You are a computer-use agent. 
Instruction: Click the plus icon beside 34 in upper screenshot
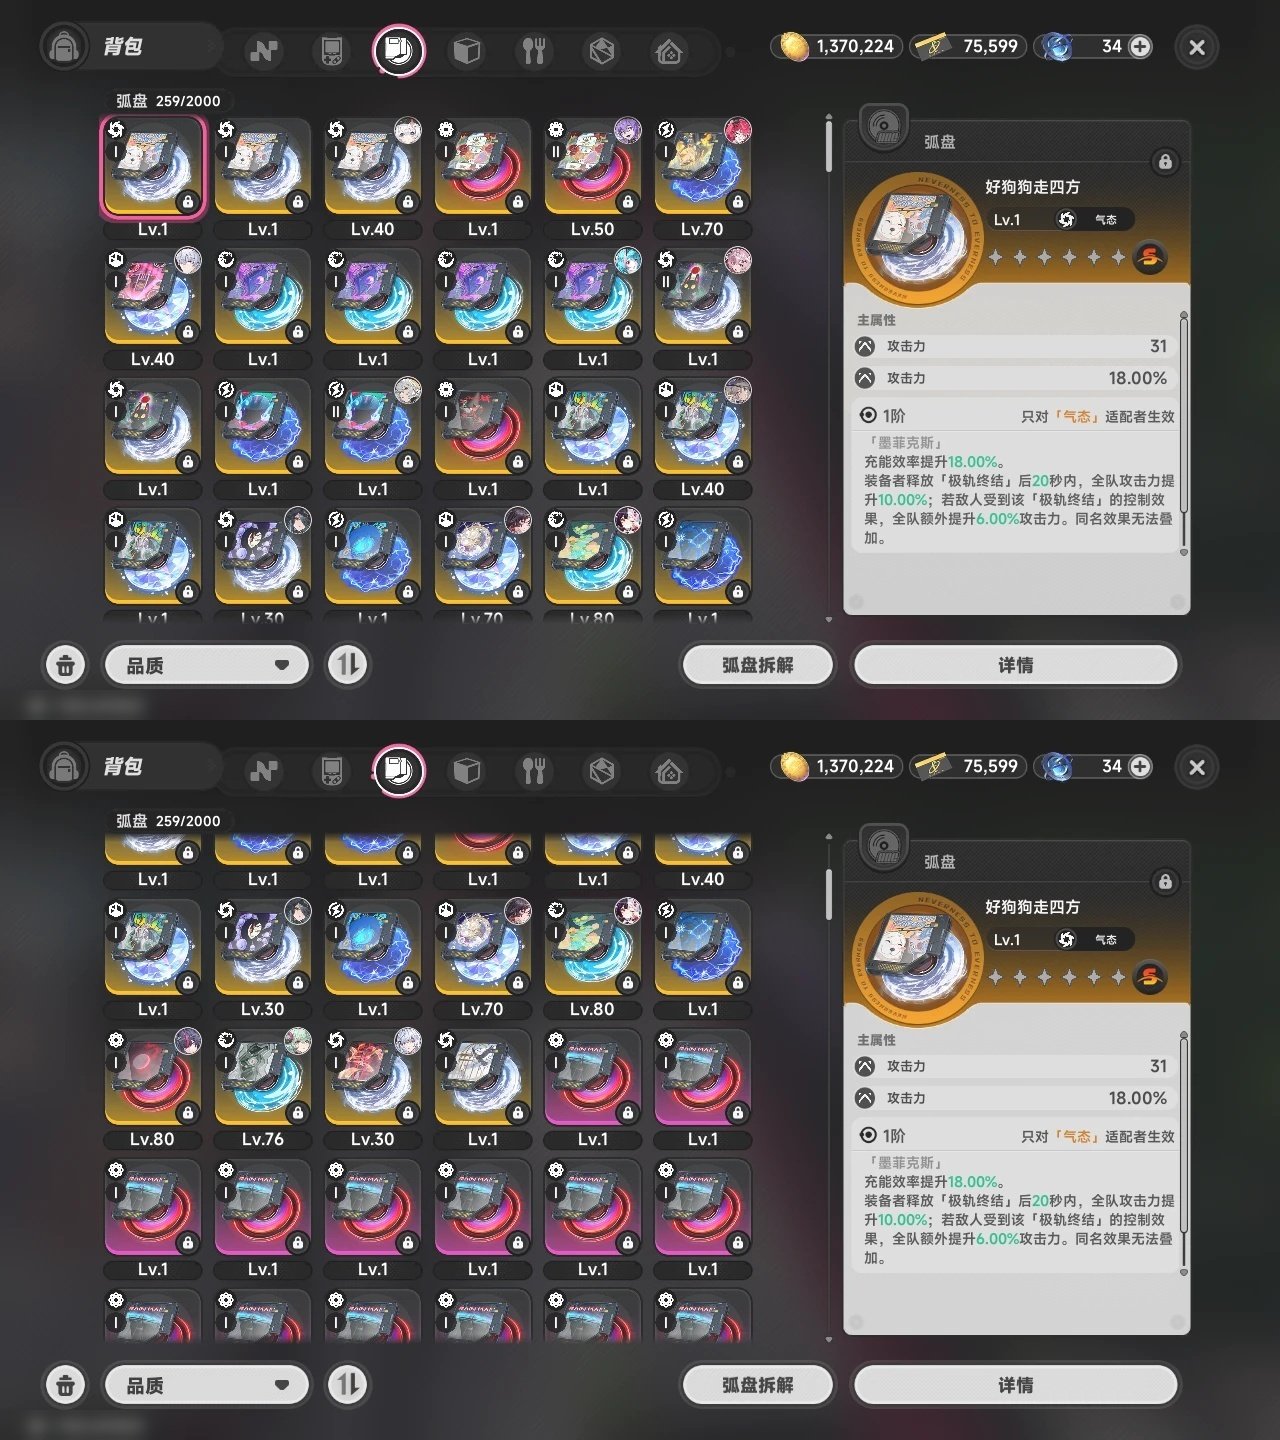tap(1140, 46)
